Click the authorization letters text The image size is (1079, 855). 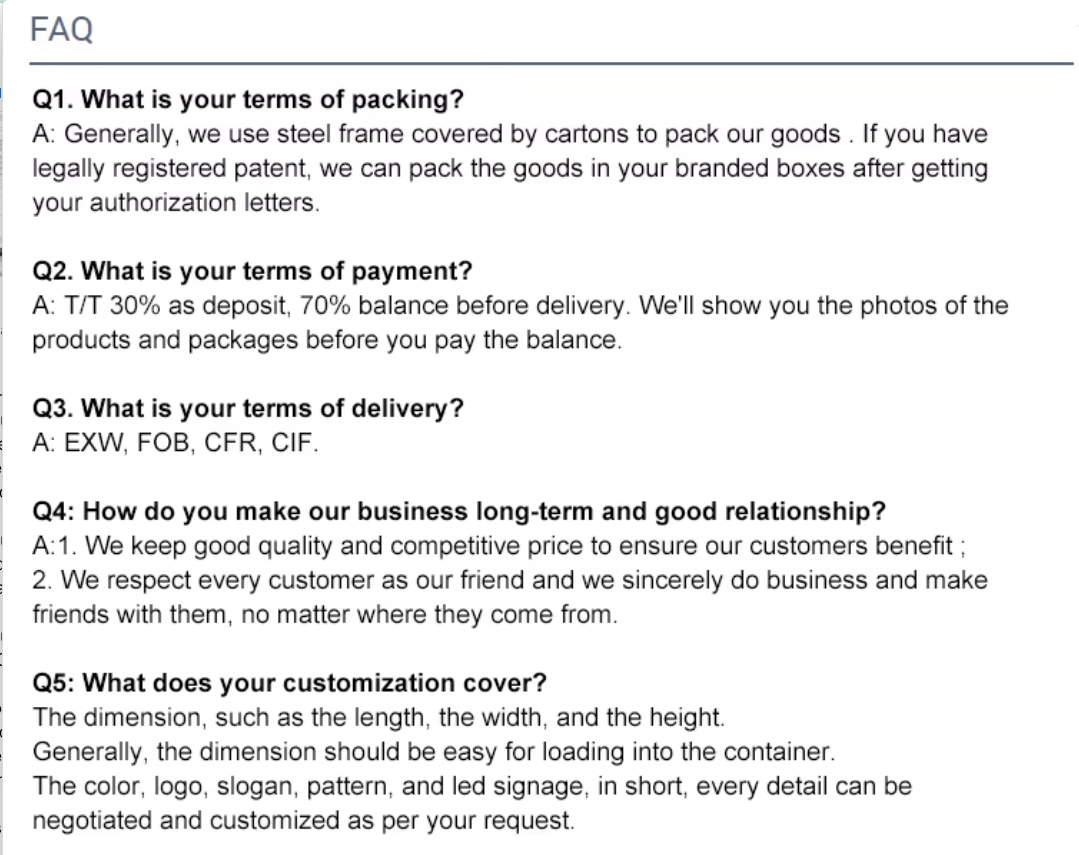(176, 202)
